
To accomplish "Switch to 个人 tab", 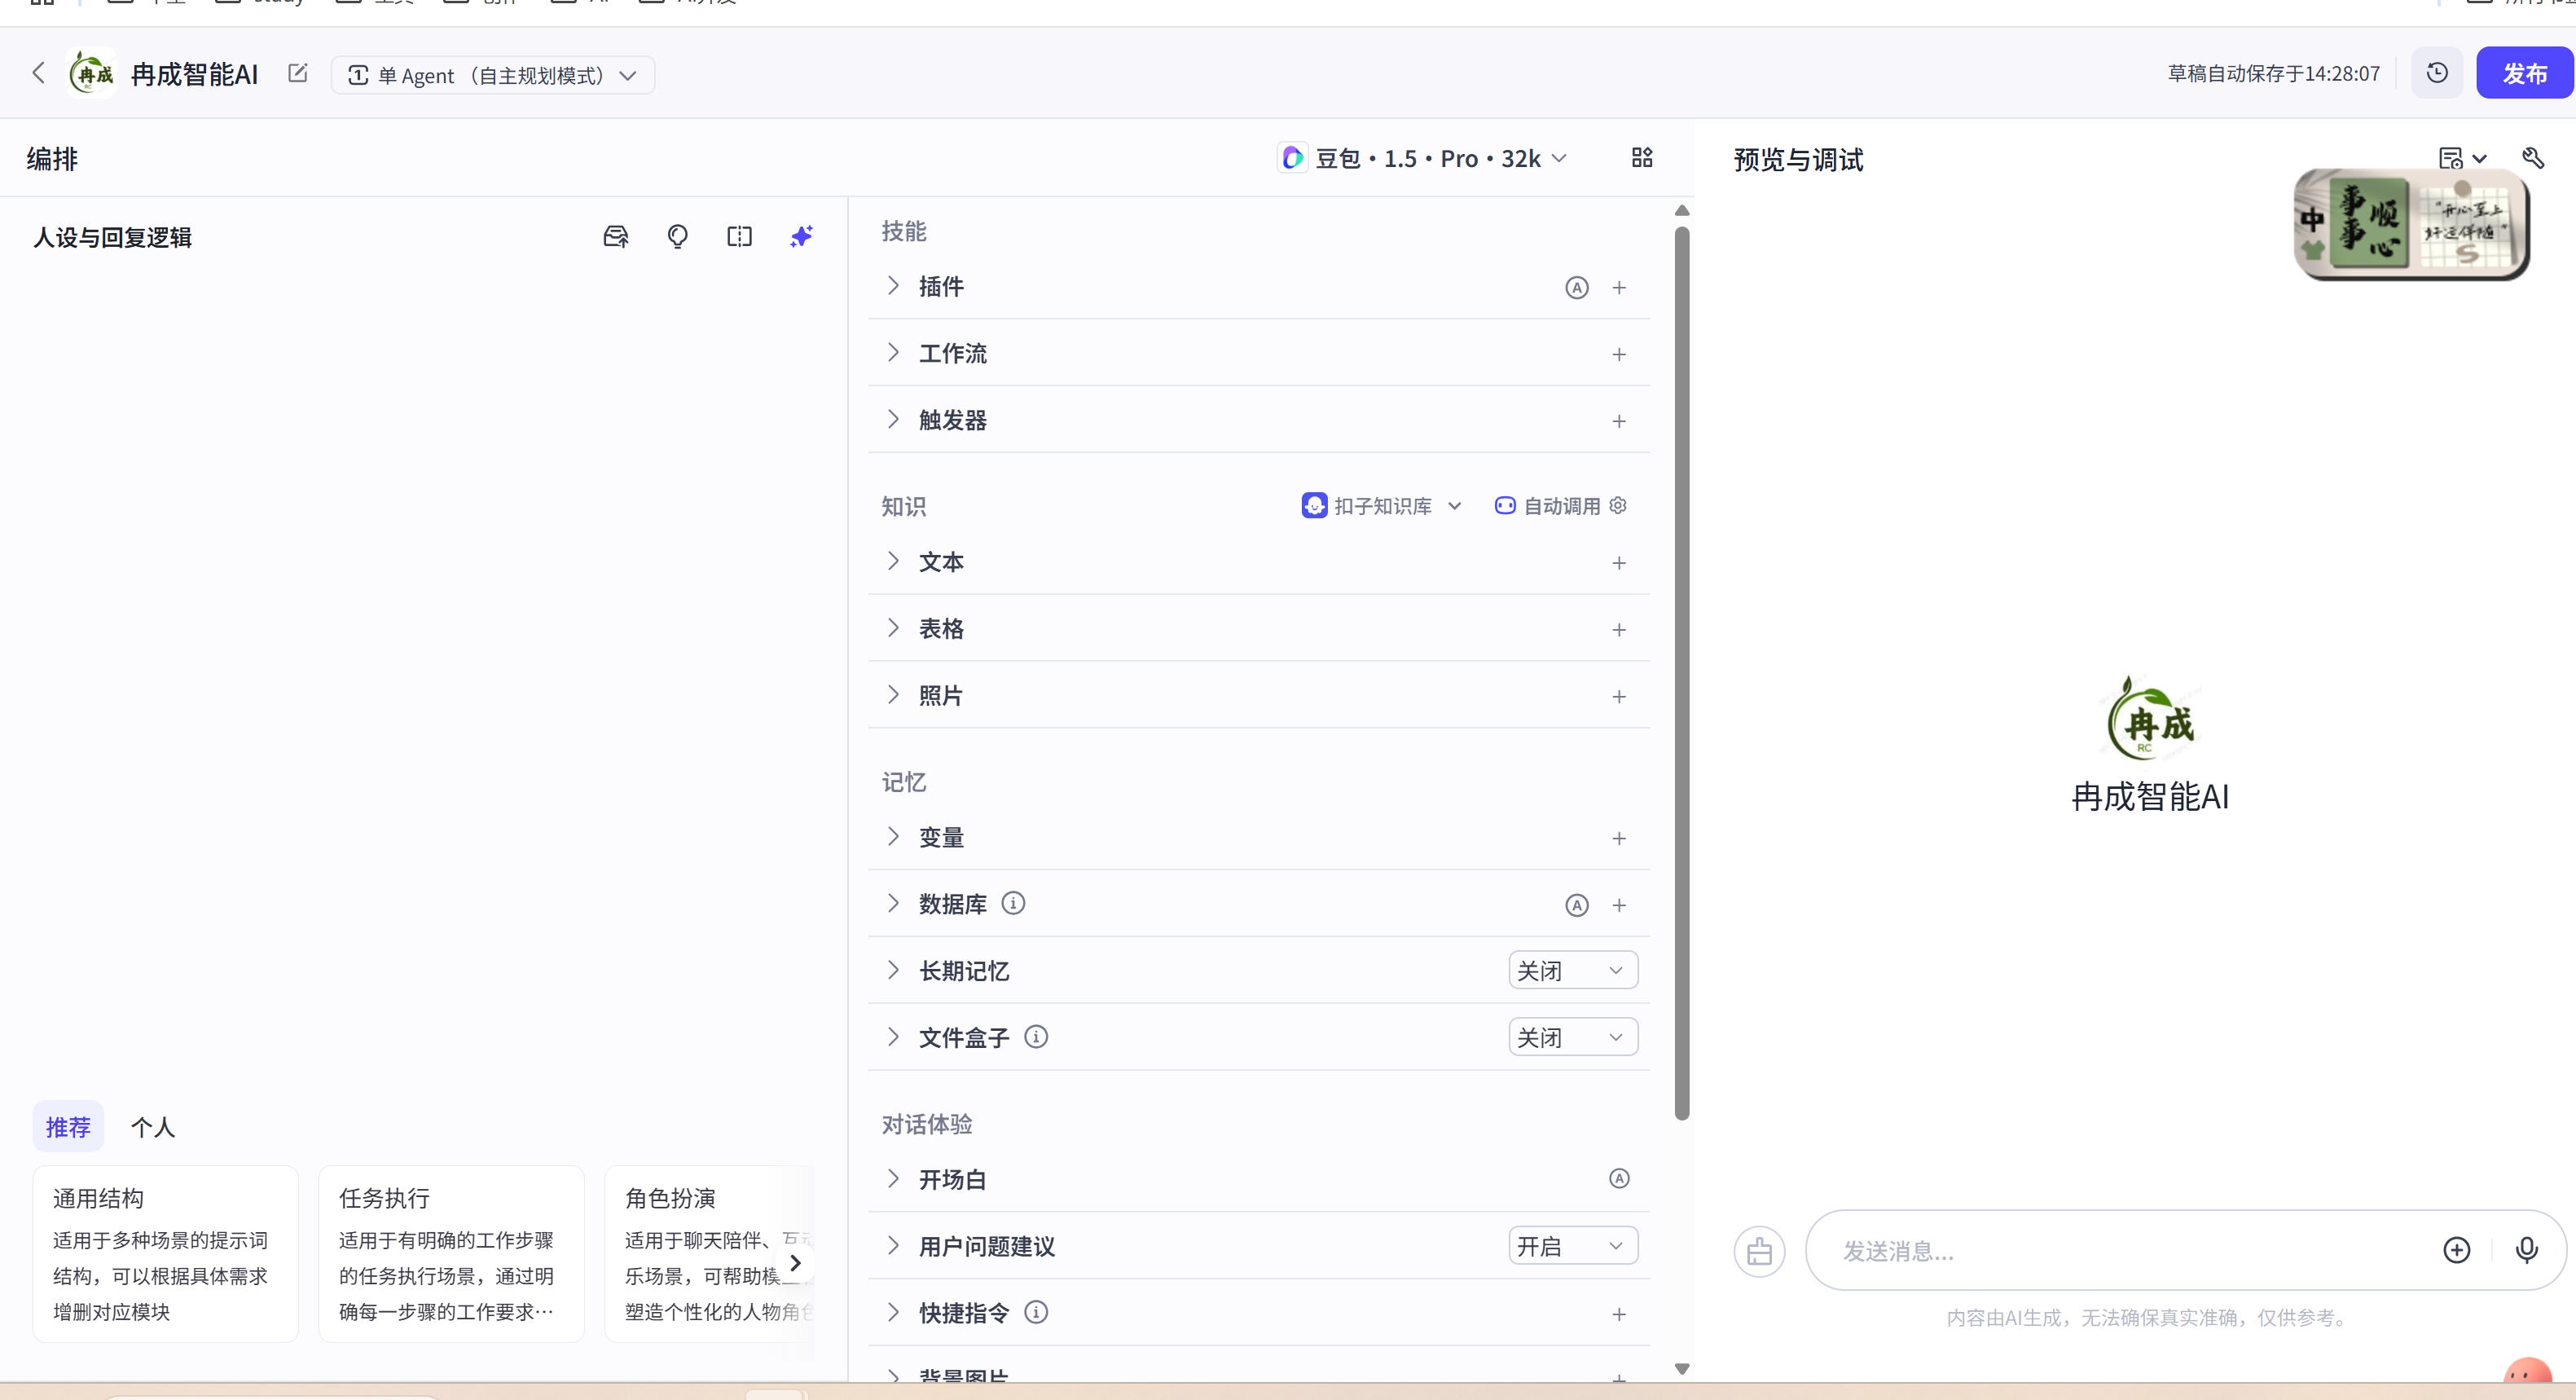I will (x=153, y=1127).
